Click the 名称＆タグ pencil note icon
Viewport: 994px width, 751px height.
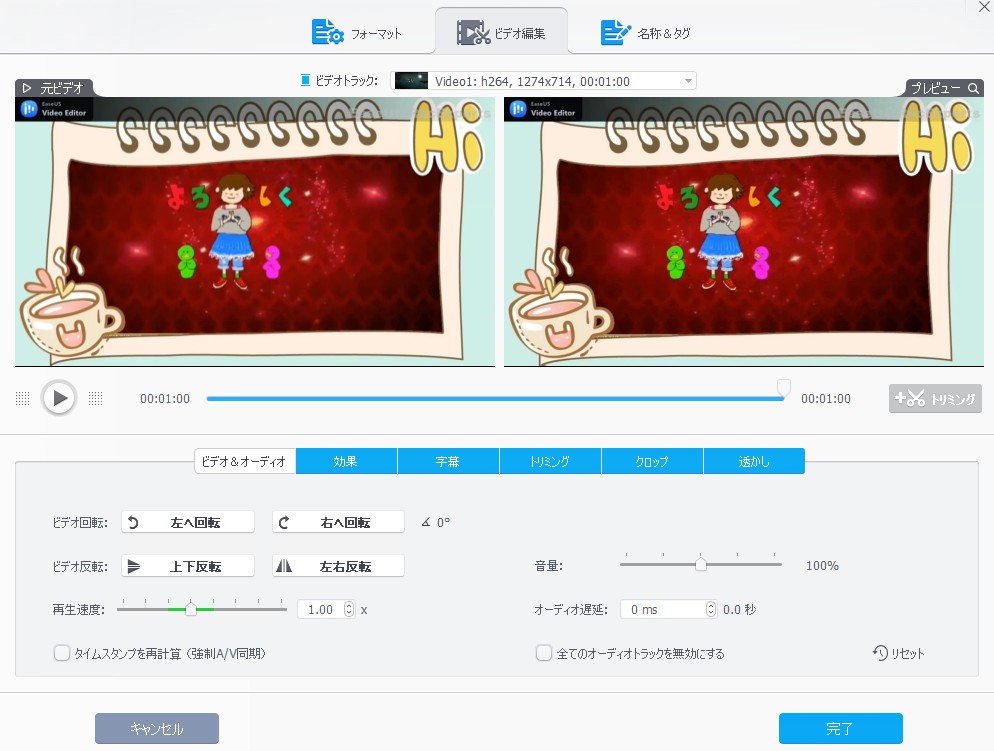click(616, 32)
